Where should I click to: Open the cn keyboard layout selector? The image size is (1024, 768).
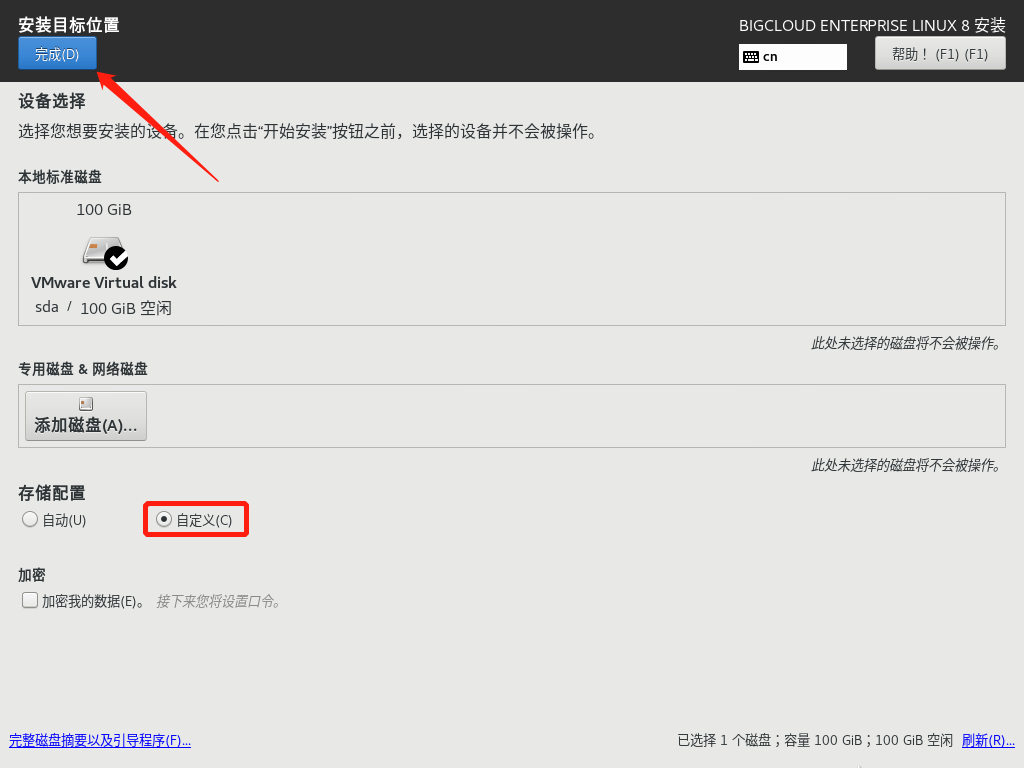(x=792, y=57)
